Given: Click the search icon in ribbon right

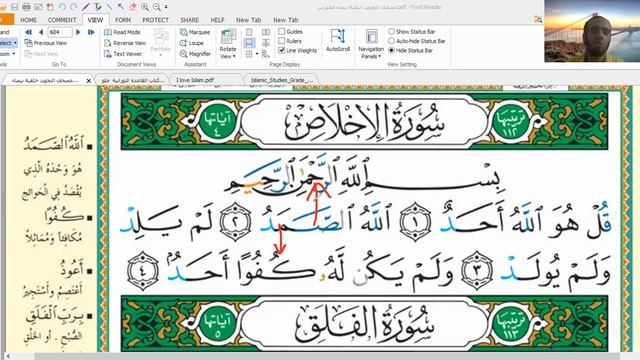Looking at the screenshot, I should click(538, 19).
